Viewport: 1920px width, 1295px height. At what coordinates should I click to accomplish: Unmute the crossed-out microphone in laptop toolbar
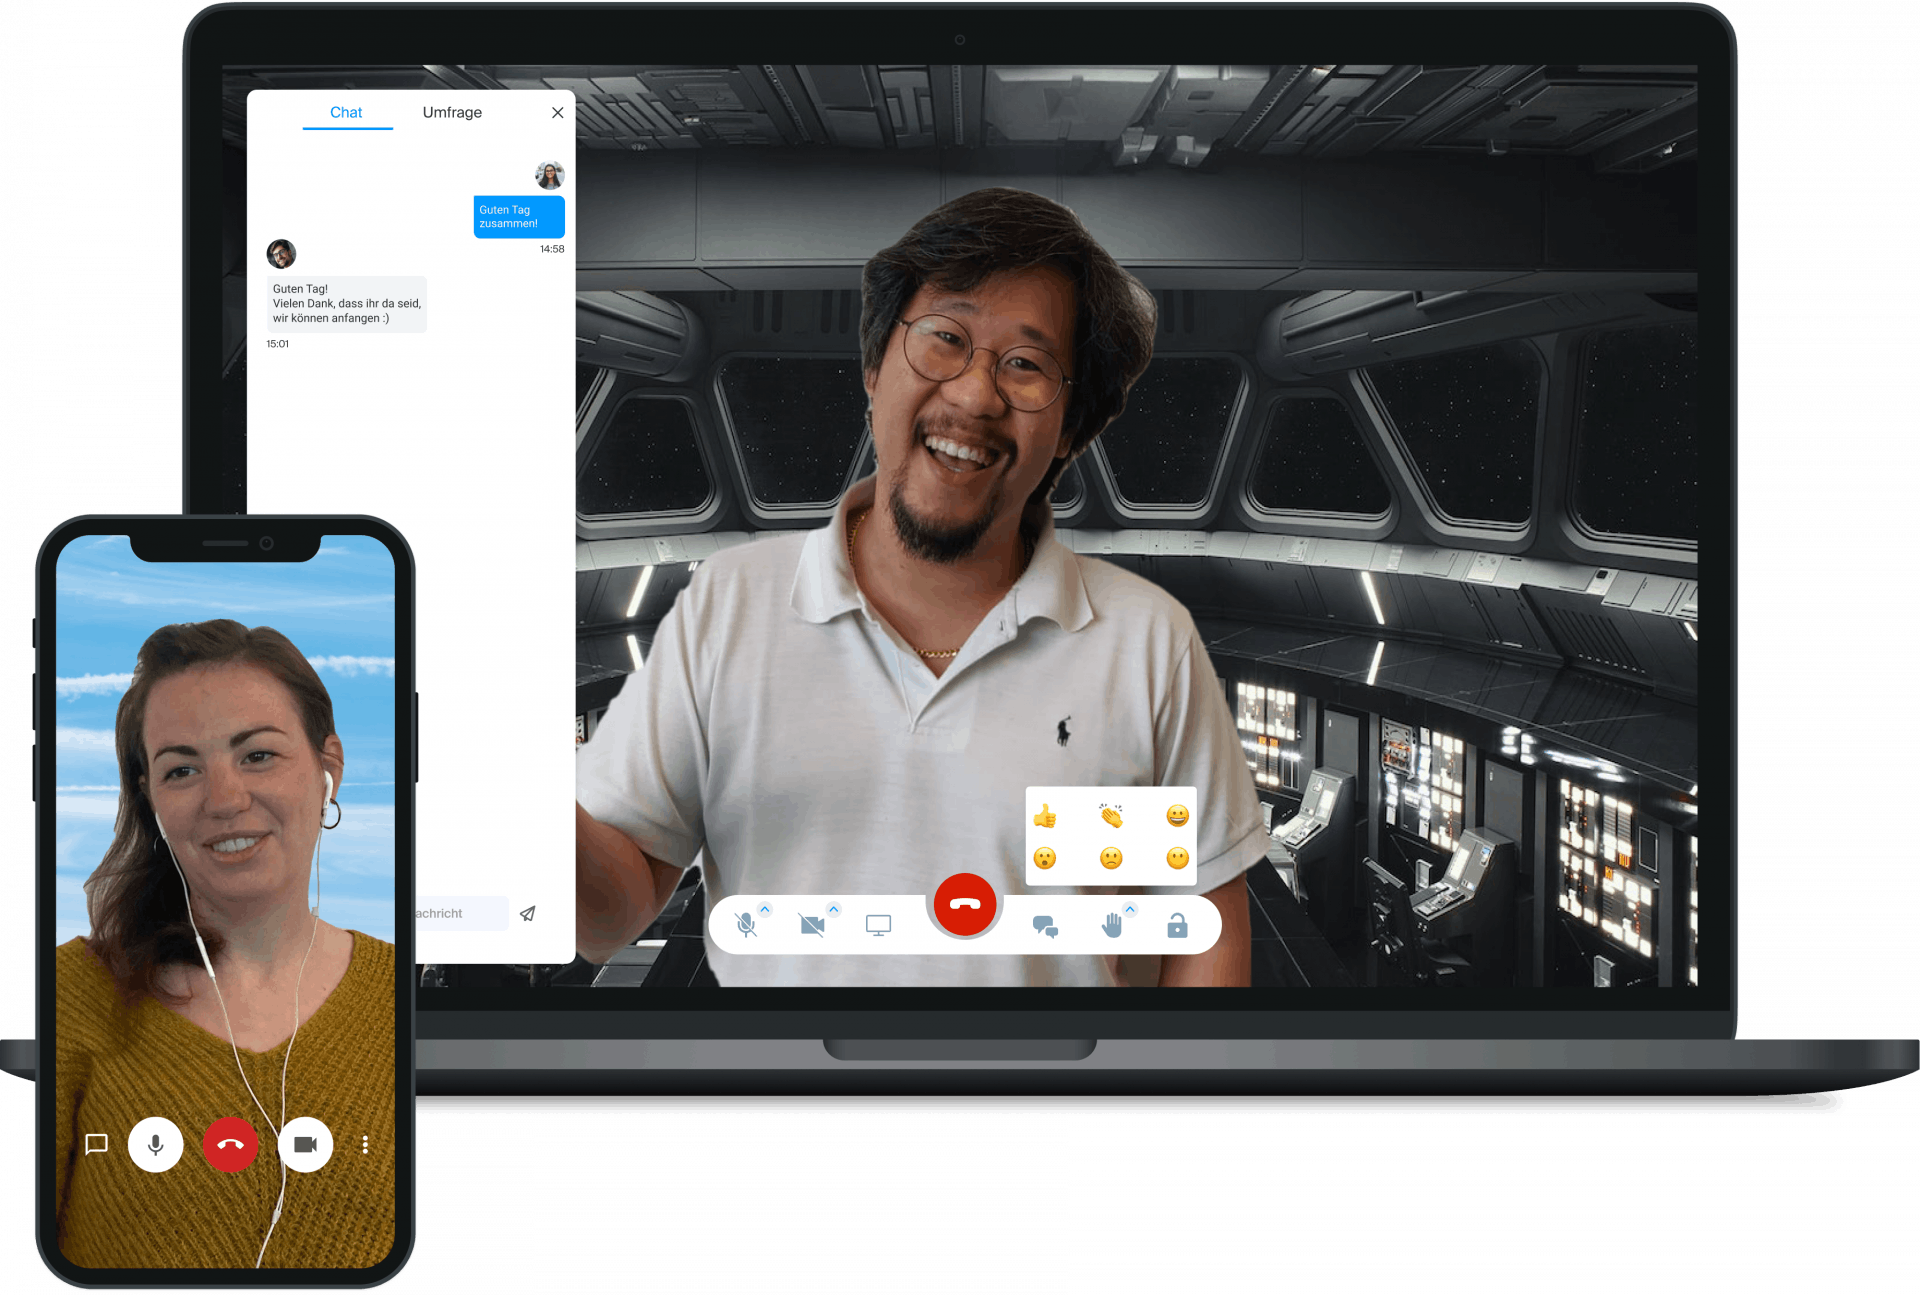click(x=745, y=925)
